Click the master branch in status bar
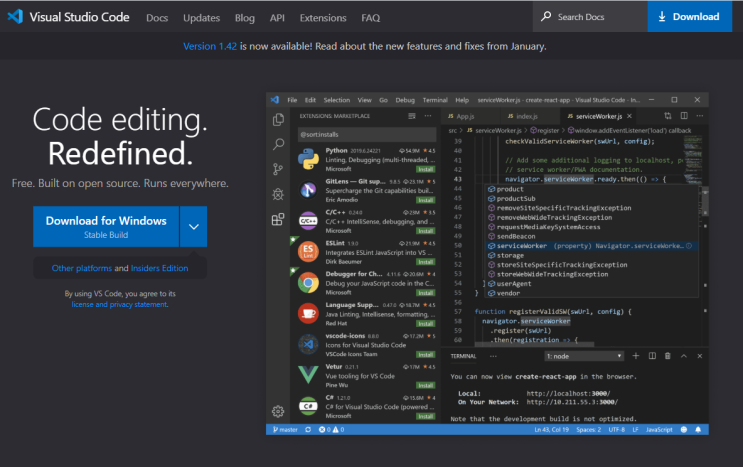 [x=285, y=430]
